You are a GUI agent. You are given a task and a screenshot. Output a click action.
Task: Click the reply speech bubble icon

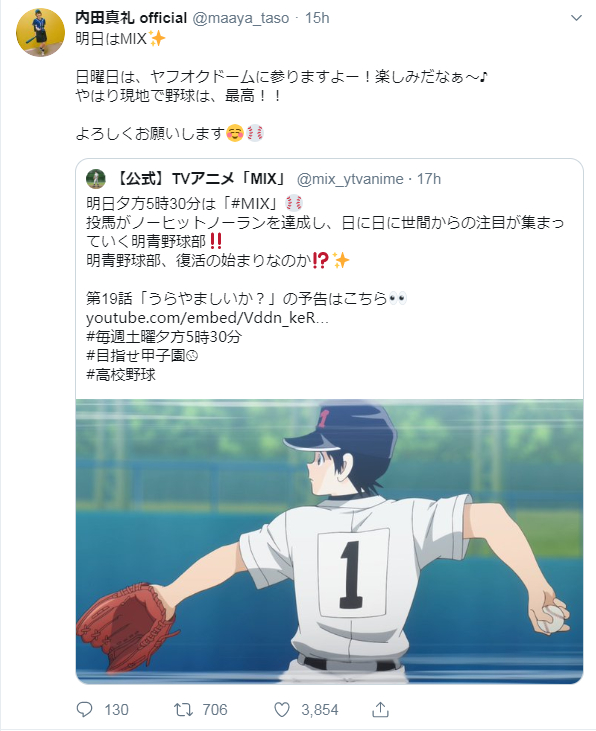[84, 710]
